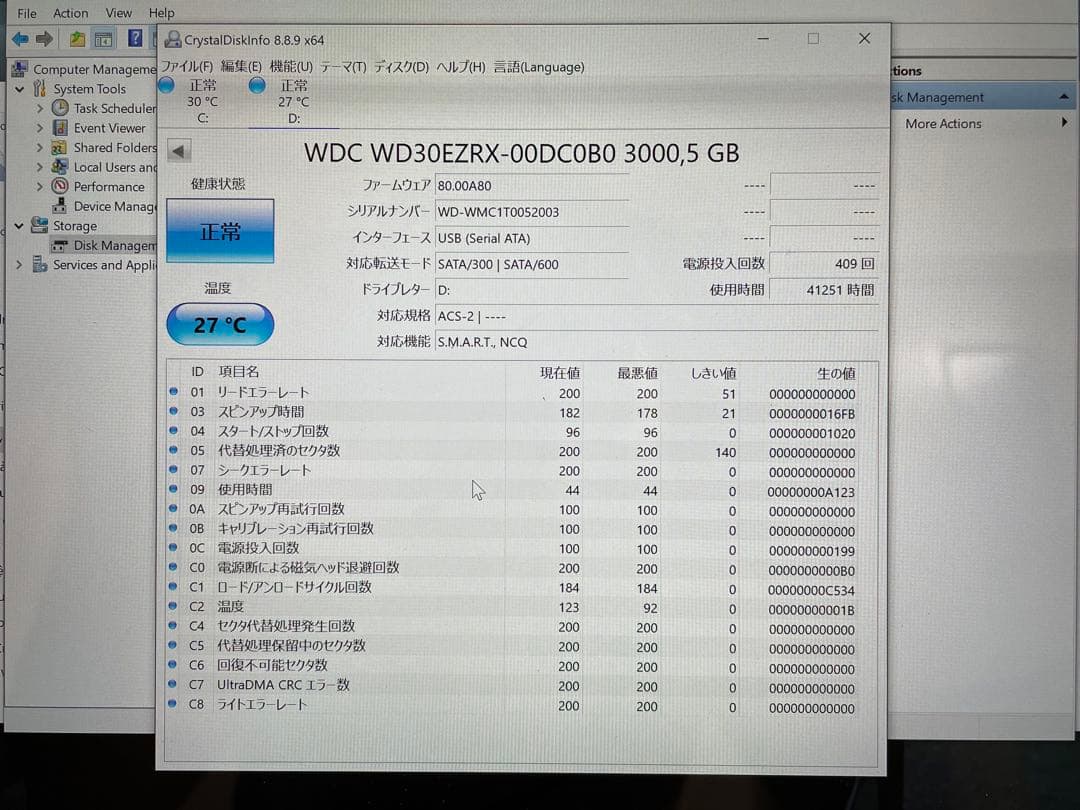Click the interface field USB (Serial ATA)

click(532, 238)
